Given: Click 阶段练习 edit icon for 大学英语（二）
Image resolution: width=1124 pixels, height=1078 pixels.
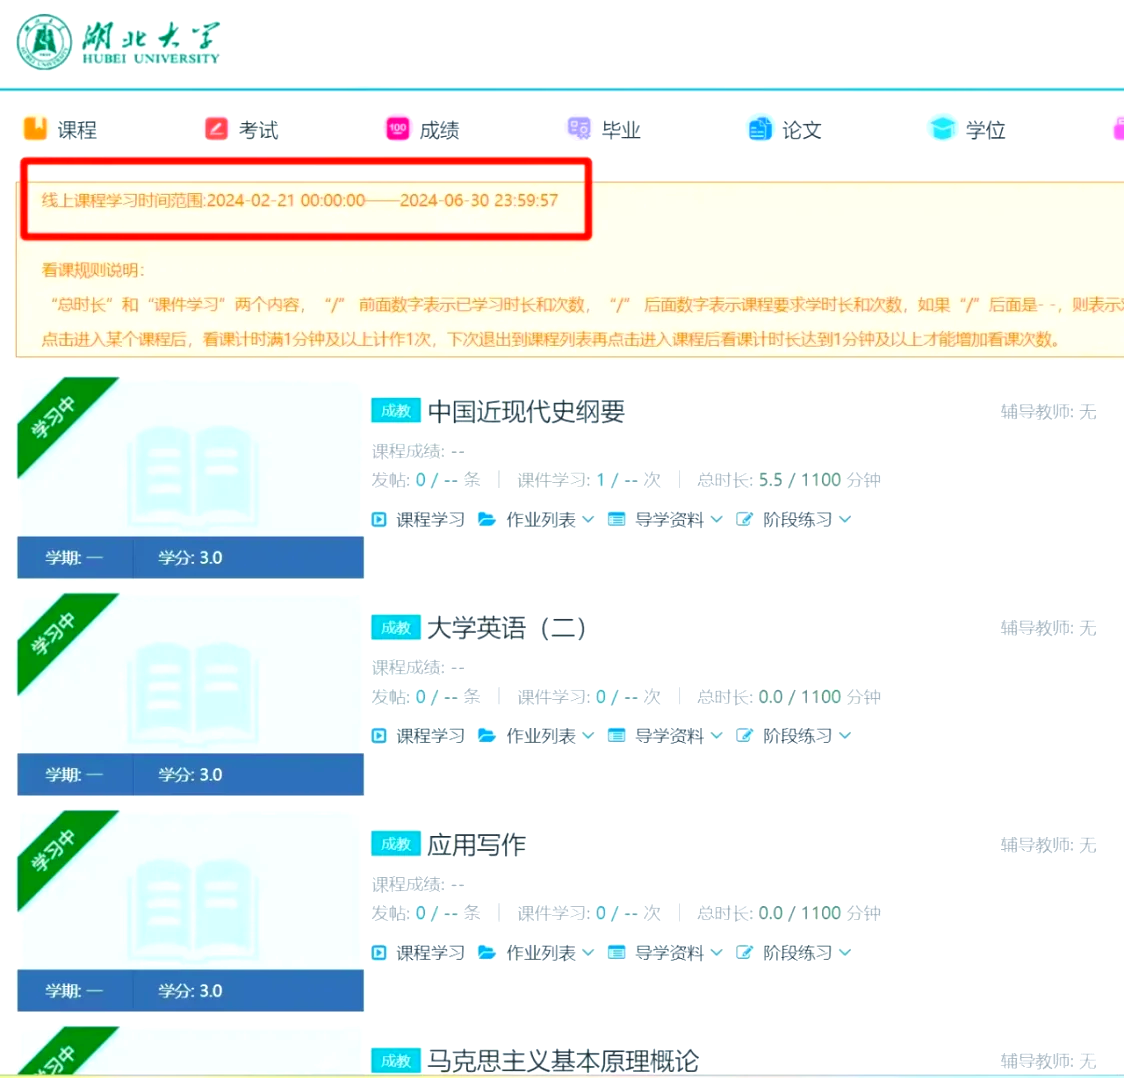Looking at the screenshot, I should 745,735.
